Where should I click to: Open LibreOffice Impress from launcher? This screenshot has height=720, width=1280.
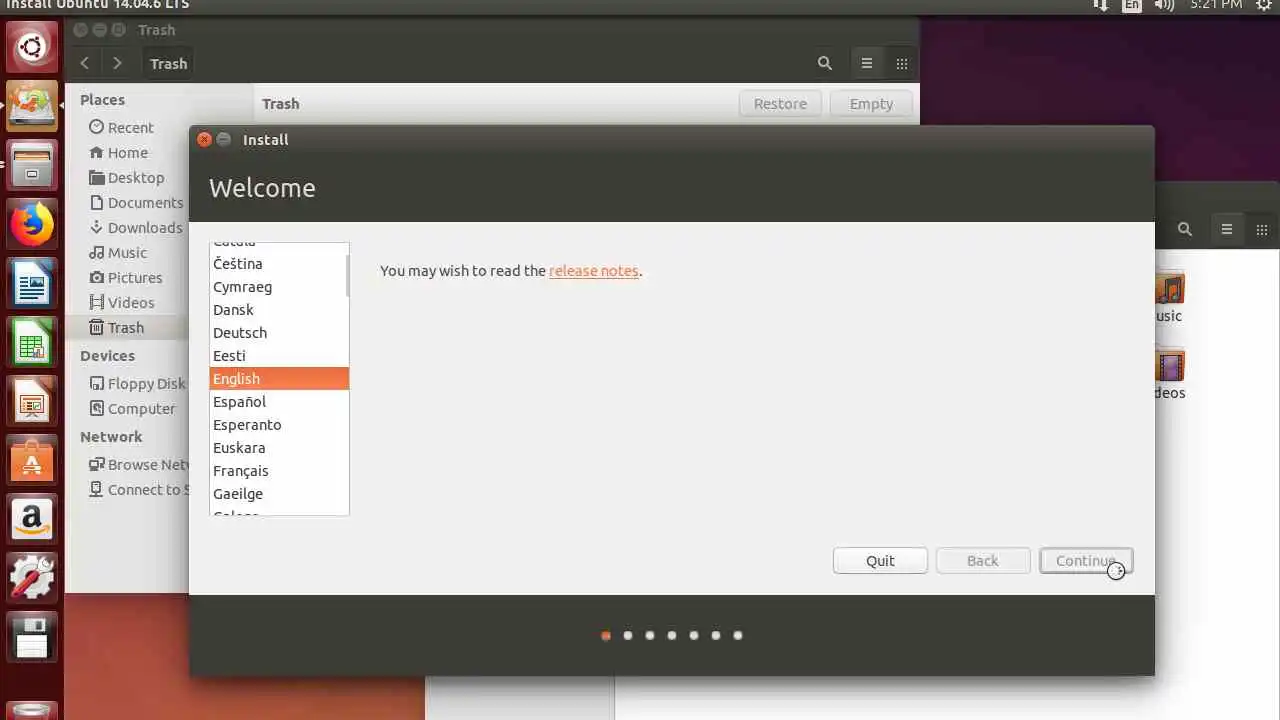(x=32, y=402)
